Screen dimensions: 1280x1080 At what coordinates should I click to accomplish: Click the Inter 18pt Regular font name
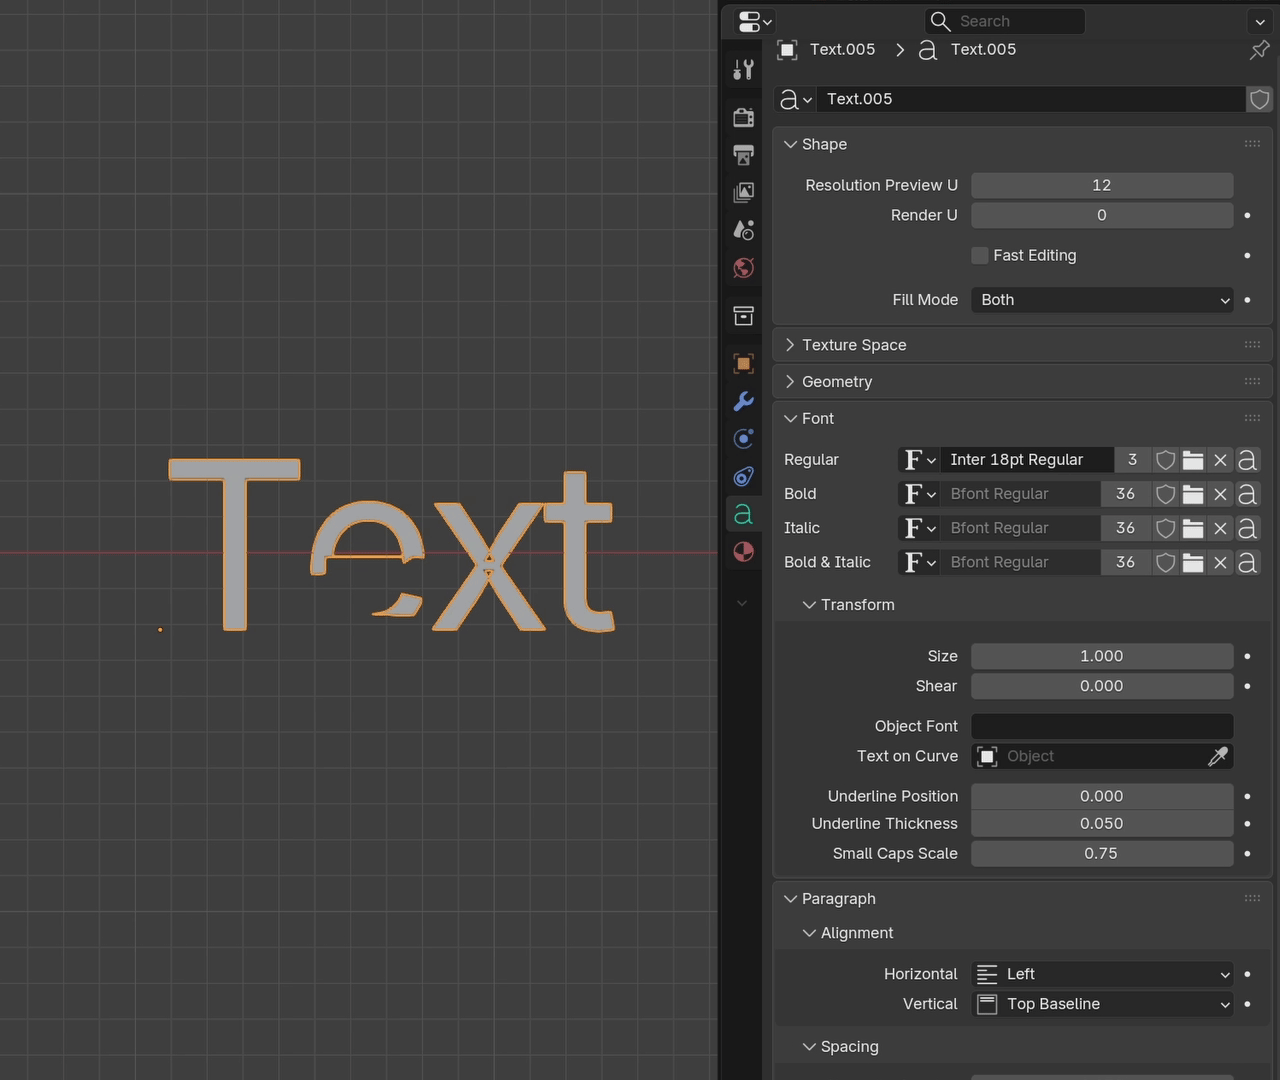(x=1027, y=460)
